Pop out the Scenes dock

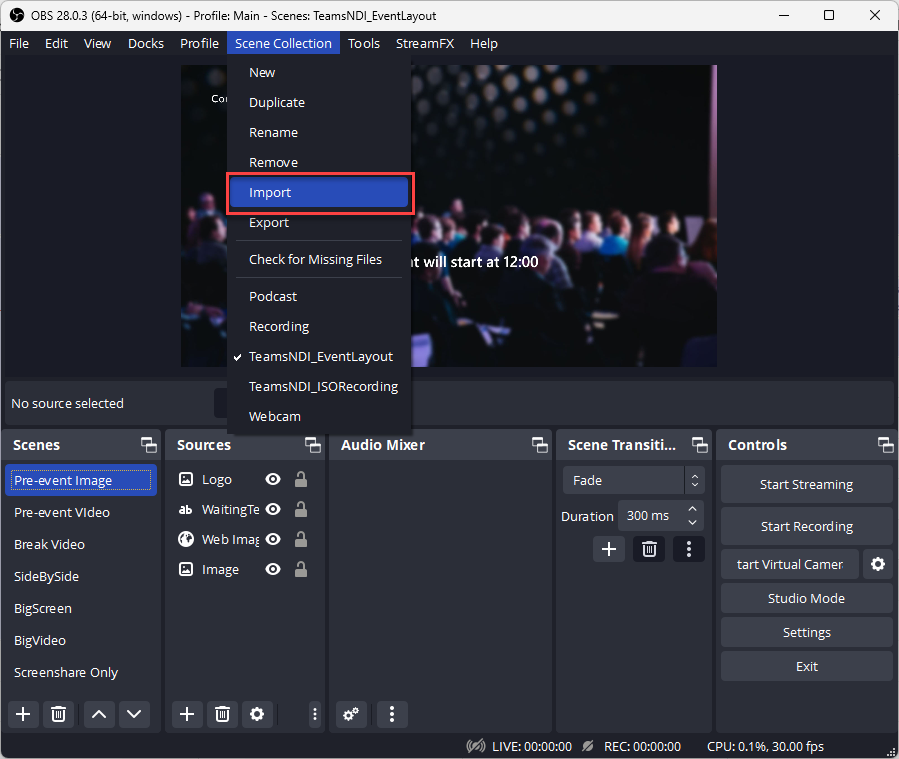(x=148, y=445)
